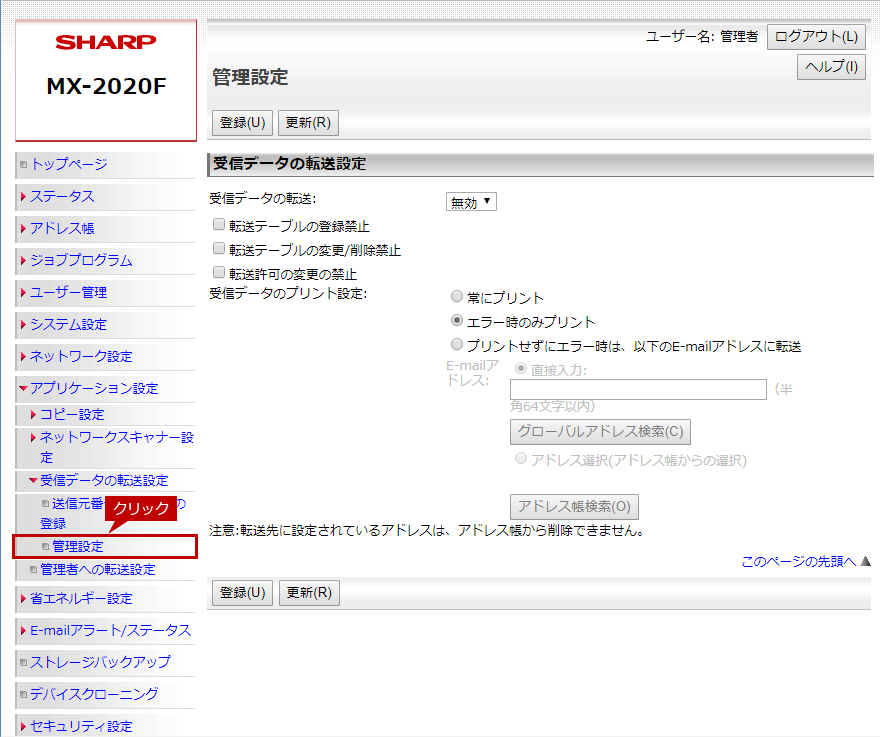The width and height of the screenshot is (880, 737).
Task: Open 管理者への転送設定 in sidebar
Action: (x=97, y=569)
